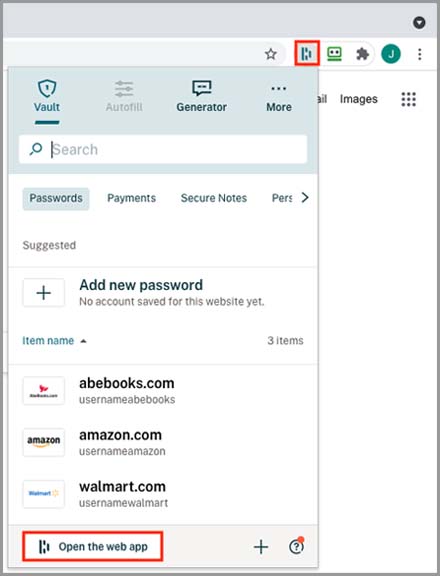Viewport: 440px width, 576px height.
Task: Select the Vault tab
Action: coord(47,96)
